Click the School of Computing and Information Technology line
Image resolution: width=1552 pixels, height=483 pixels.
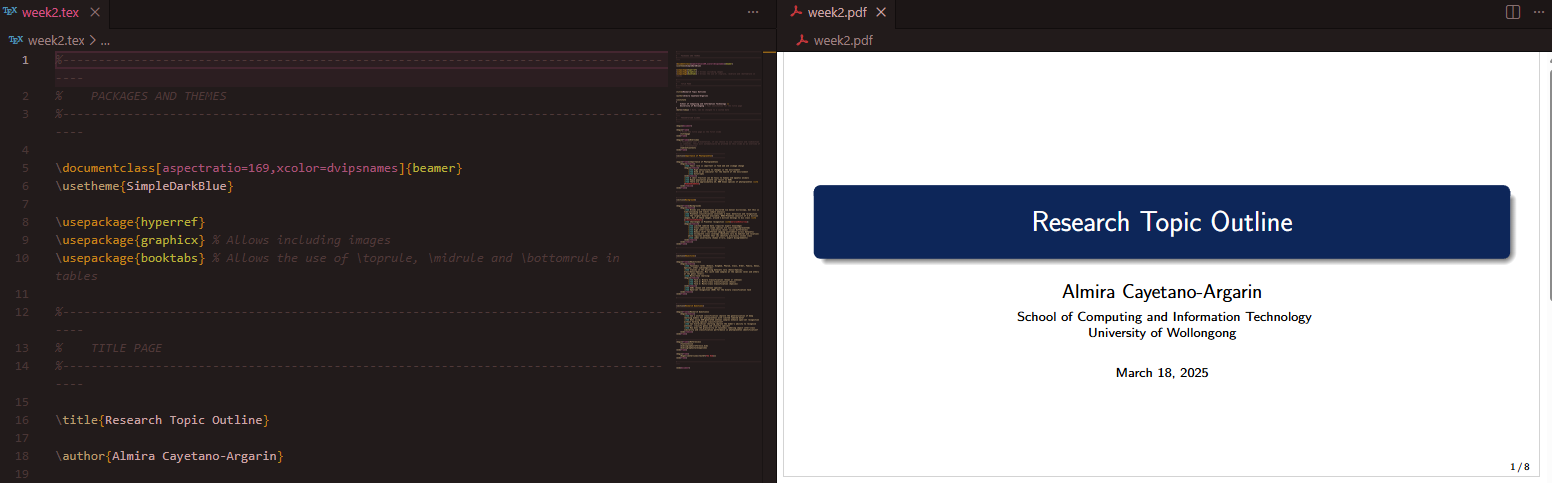point(1164,317)
